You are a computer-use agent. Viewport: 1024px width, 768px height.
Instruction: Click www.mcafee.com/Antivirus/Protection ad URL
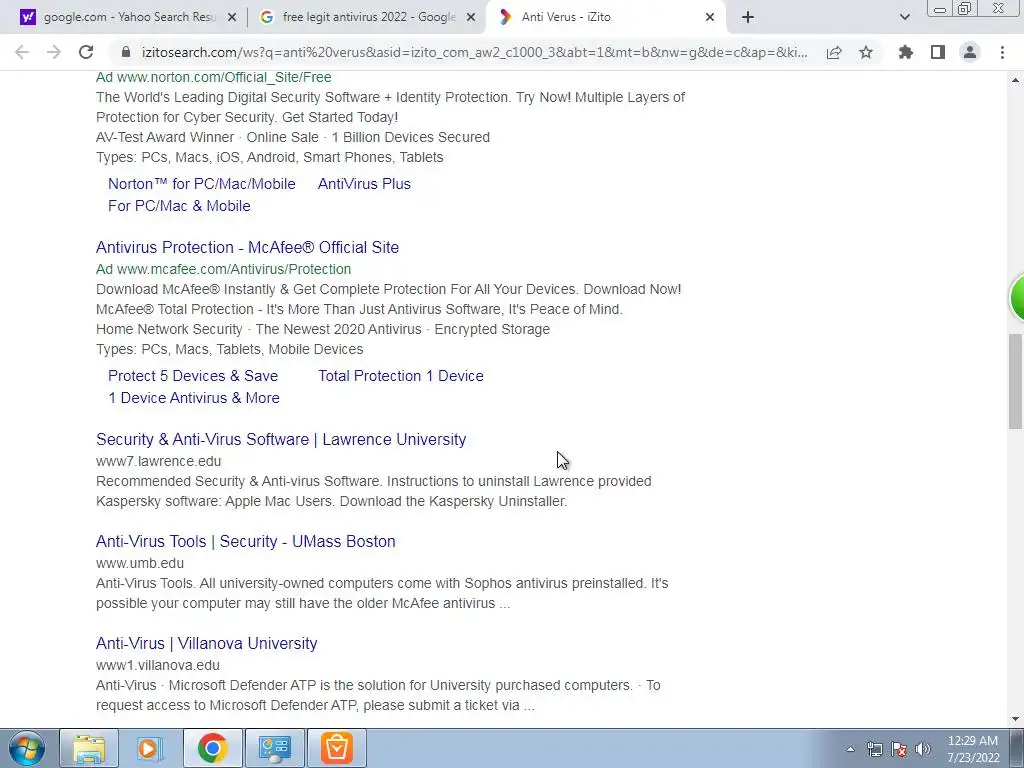click(234, 269)
